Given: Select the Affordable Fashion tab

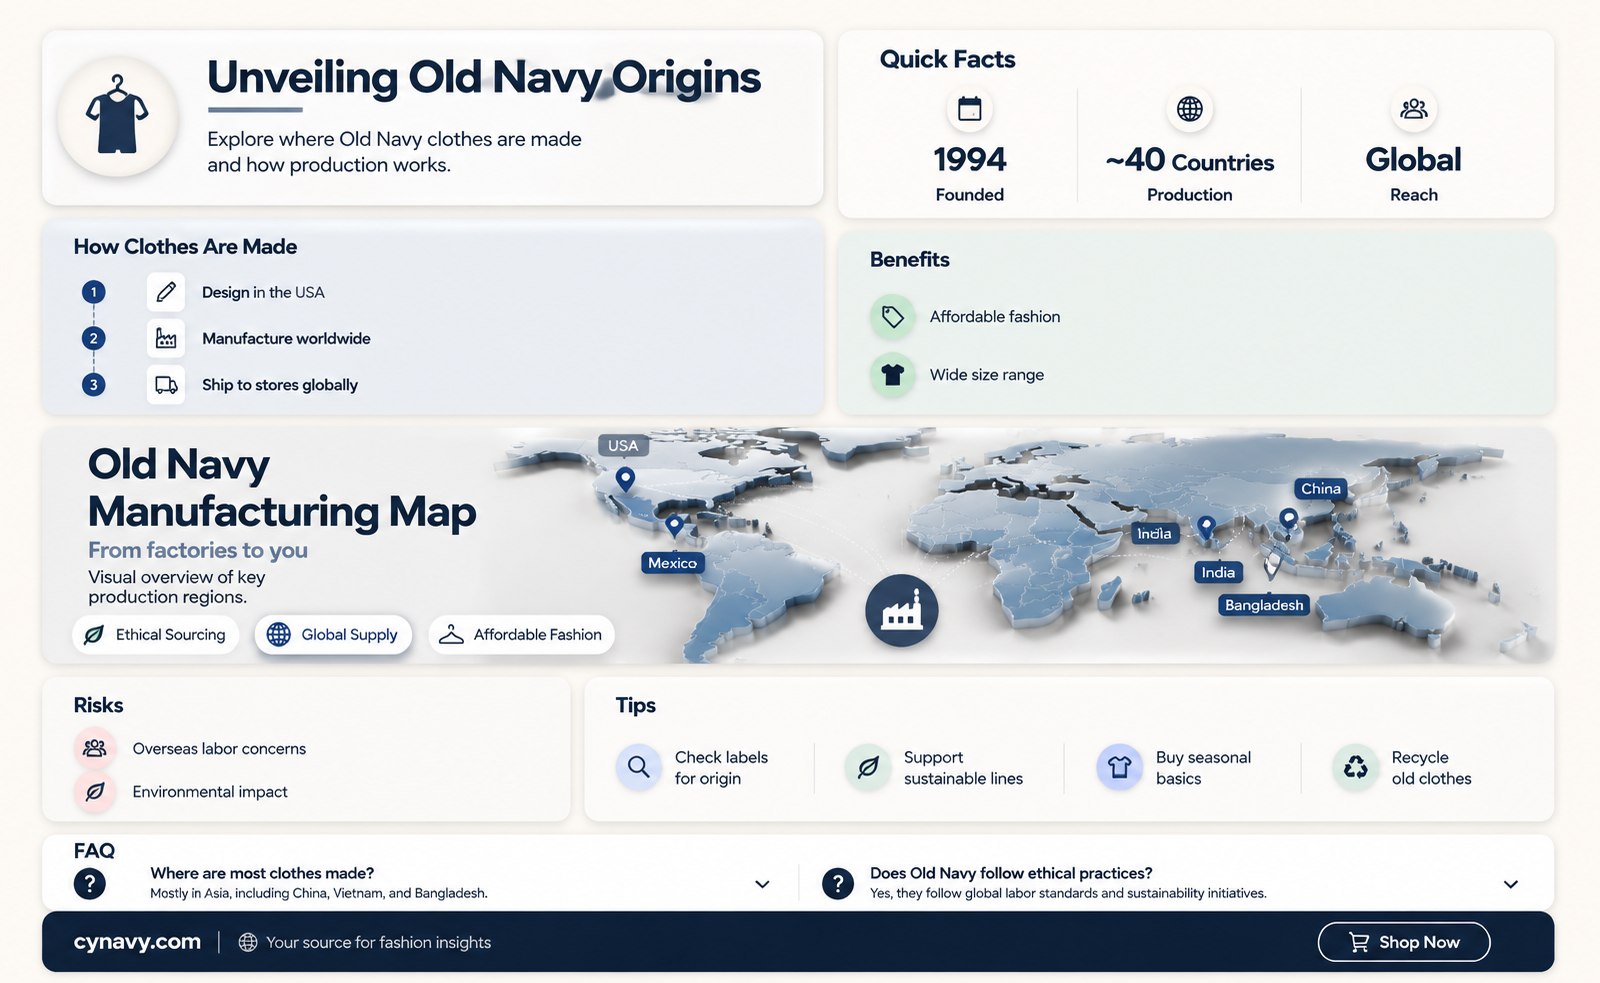Looking at the screenshot, I should 522,635.
